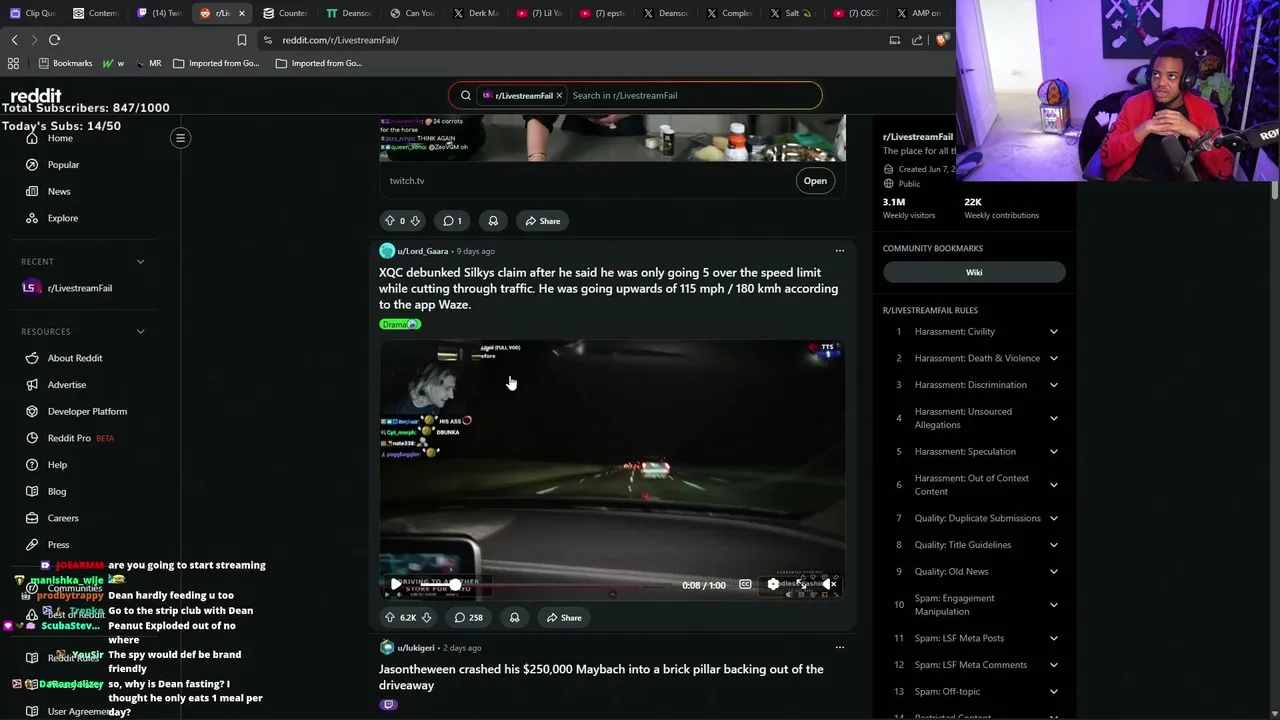Open the 258 comments on XQC post
The image size is (1280, 720).
pos(469,618)
